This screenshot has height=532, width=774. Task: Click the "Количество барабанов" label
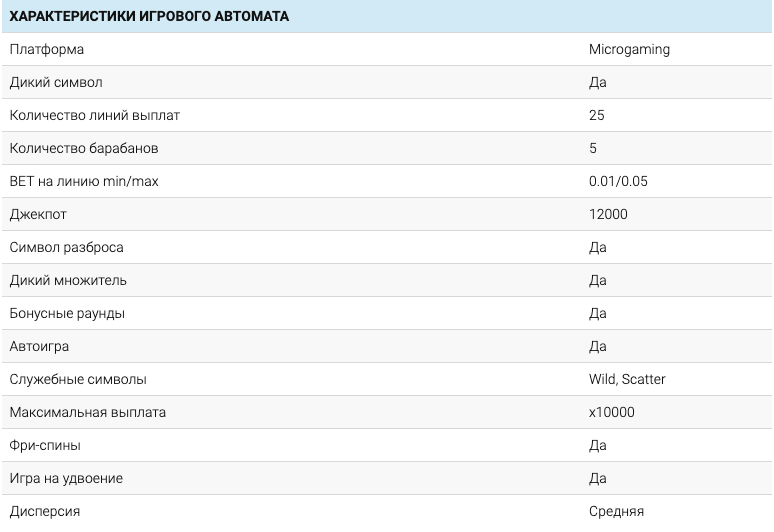click(84, 148)
